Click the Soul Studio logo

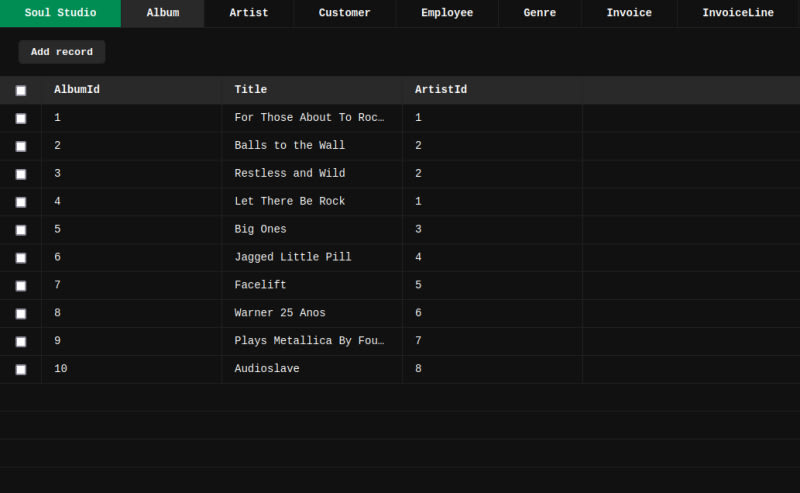60,13
